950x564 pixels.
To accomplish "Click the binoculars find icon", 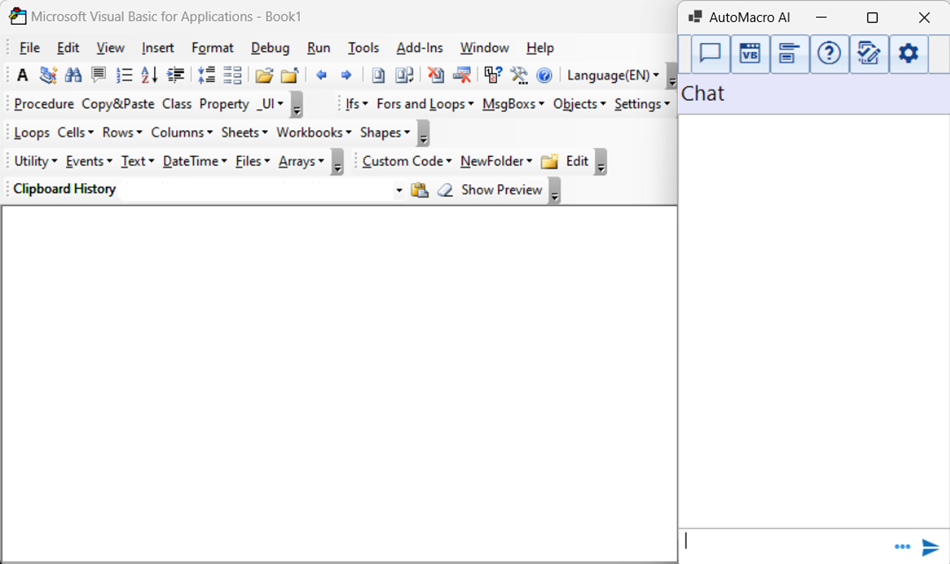I will (x=73, y=75).
